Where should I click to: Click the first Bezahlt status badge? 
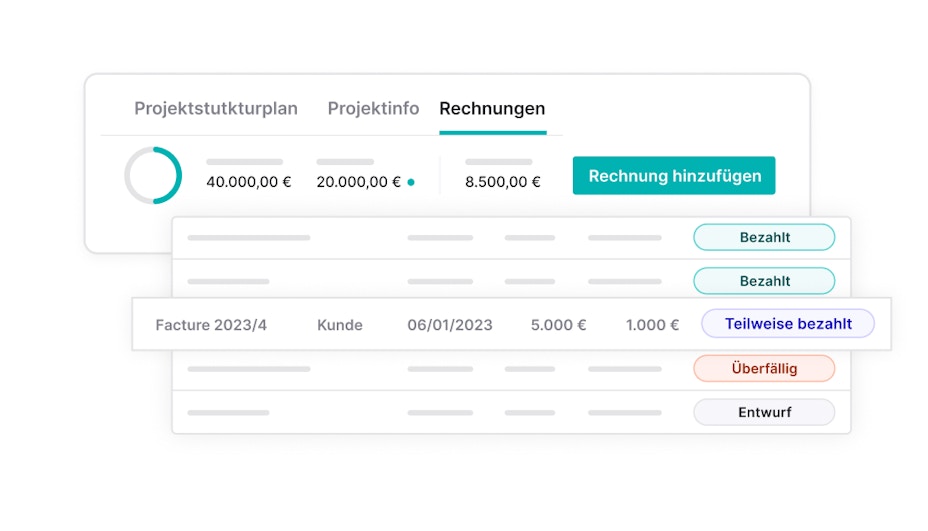764,238
